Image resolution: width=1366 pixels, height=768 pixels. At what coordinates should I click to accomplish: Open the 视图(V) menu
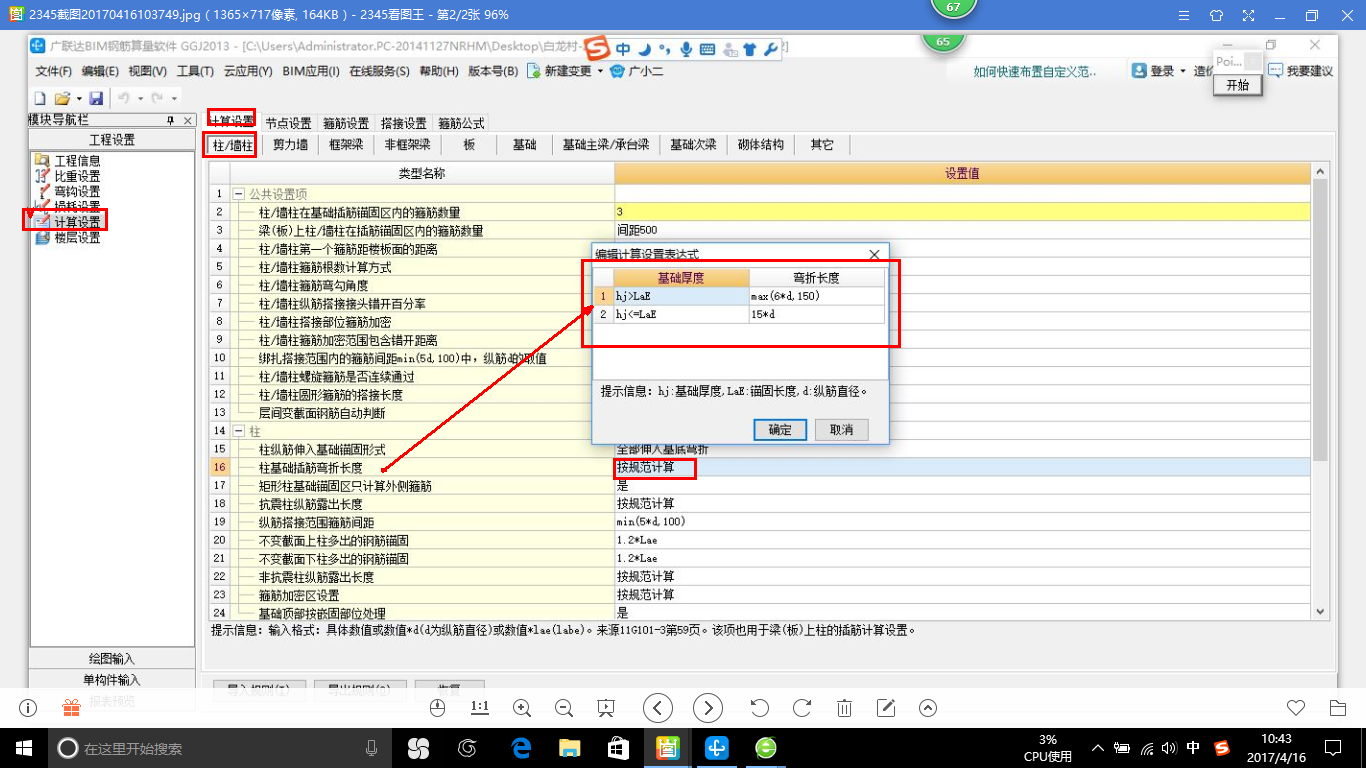click(148, 71)
